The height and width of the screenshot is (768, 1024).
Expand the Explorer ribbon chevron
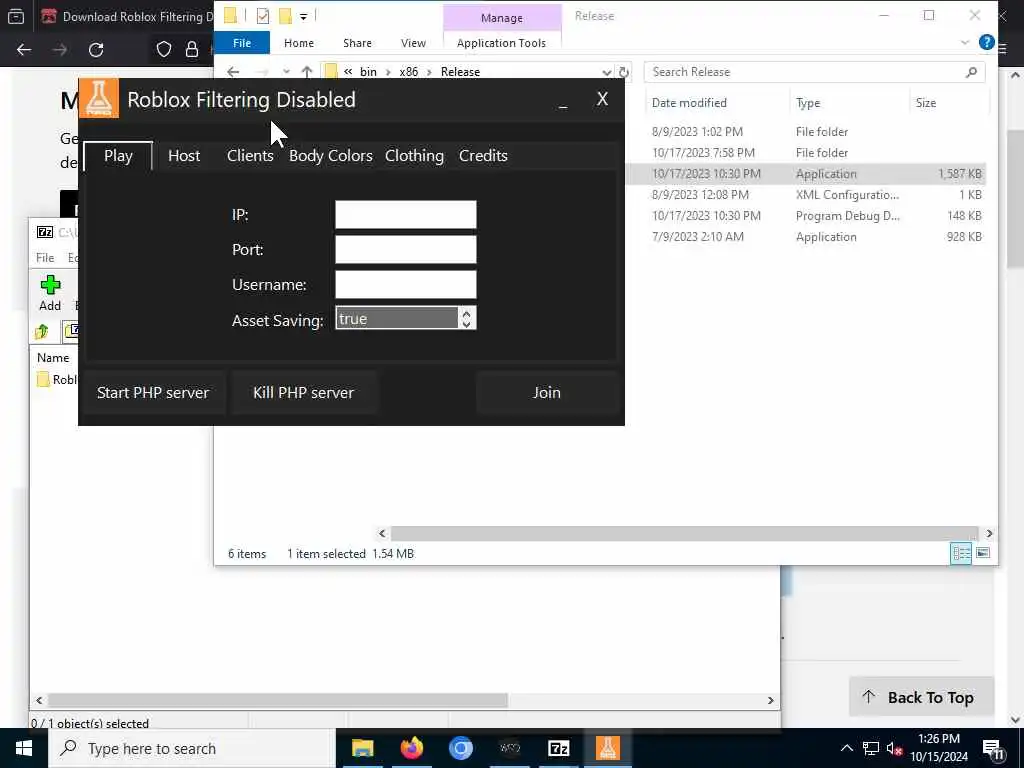(965, 42)
